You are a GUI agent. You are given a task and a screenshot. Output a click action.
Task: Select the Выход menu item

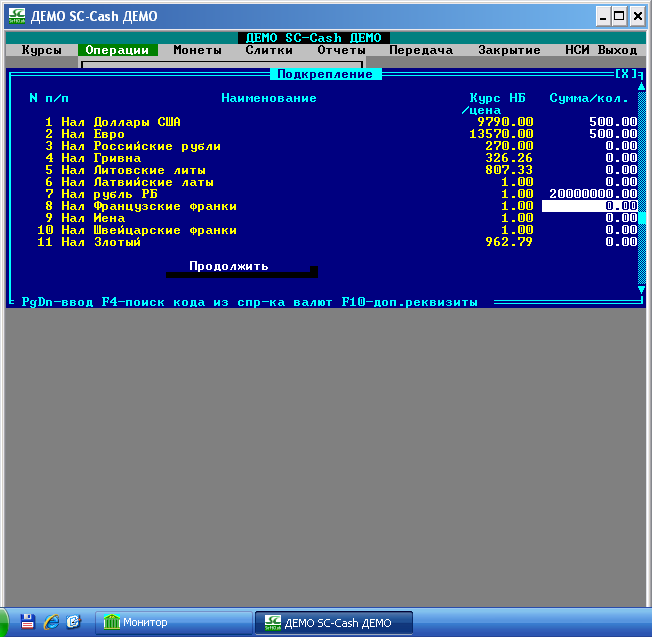[617, 50]
